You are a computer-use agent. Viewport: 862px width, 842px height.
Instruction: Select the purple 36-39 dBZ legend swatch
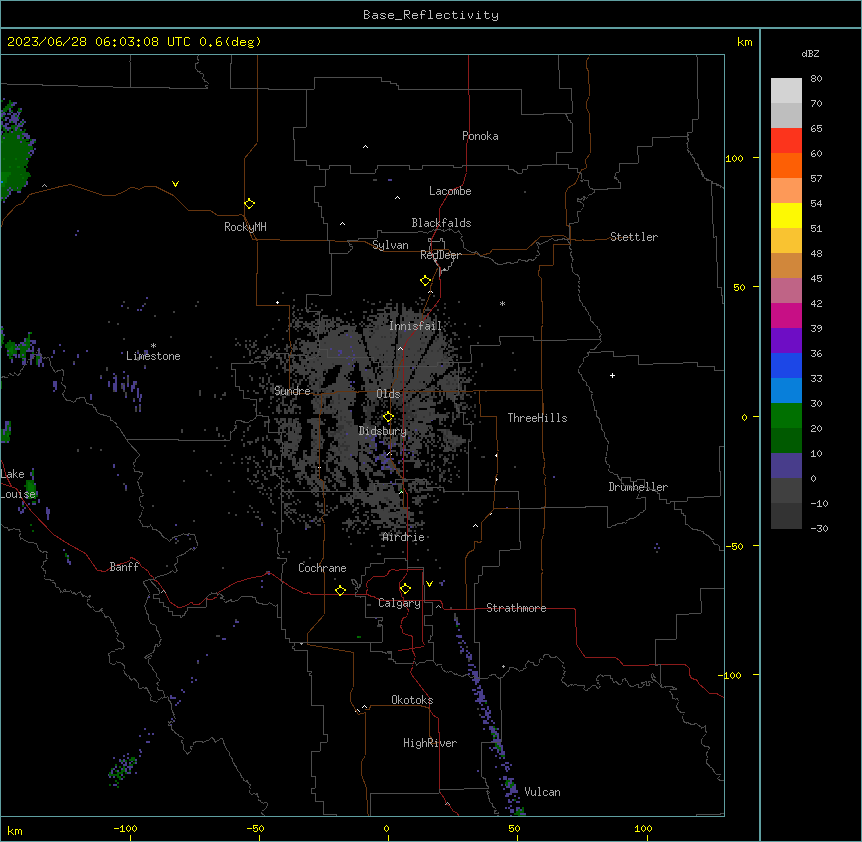pyautogui.click(x=786, y=341)
